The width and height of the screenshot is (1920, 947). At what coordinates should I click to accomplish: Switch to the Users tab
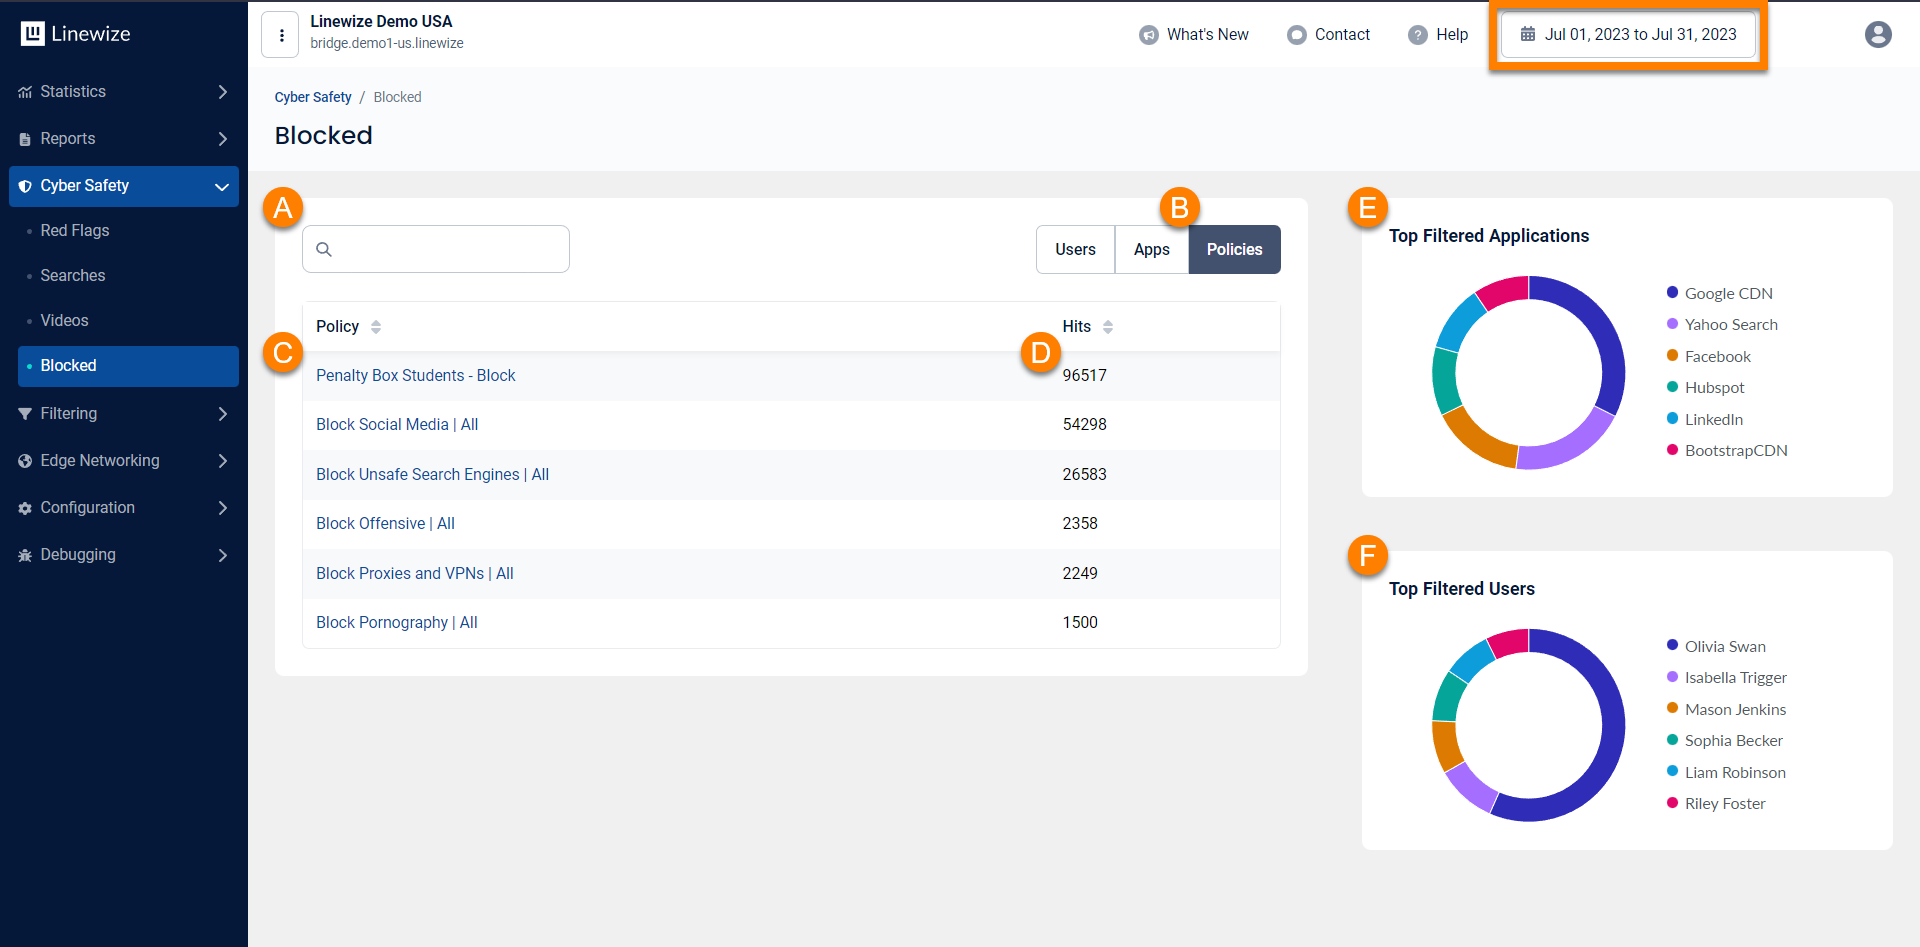pos(1075,250)
